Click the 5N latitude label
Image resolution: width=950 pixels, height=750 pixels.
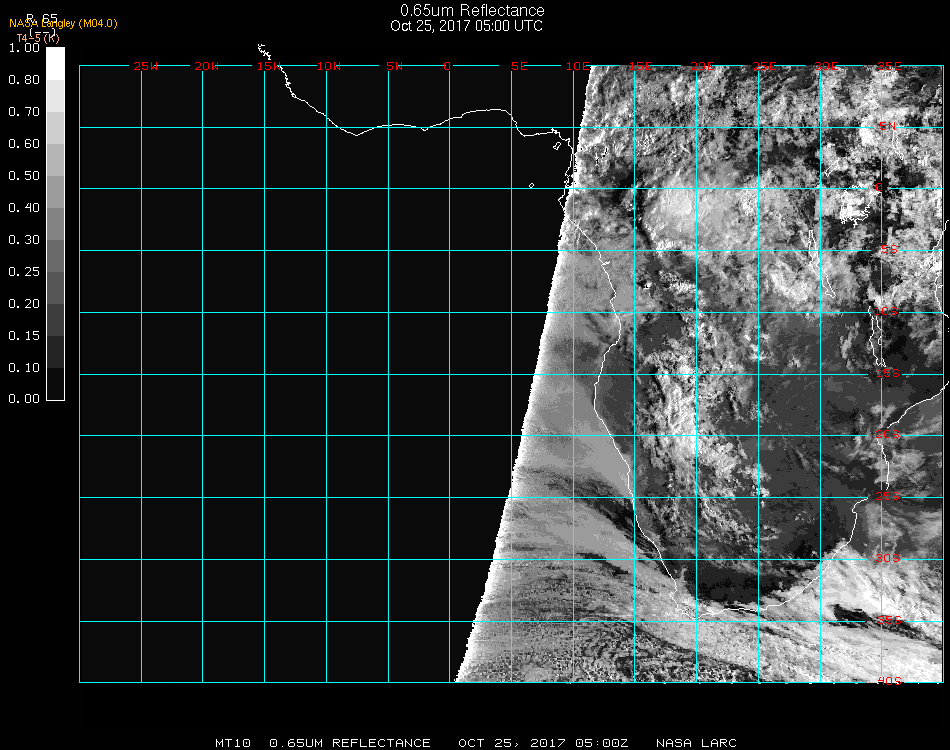887,126
